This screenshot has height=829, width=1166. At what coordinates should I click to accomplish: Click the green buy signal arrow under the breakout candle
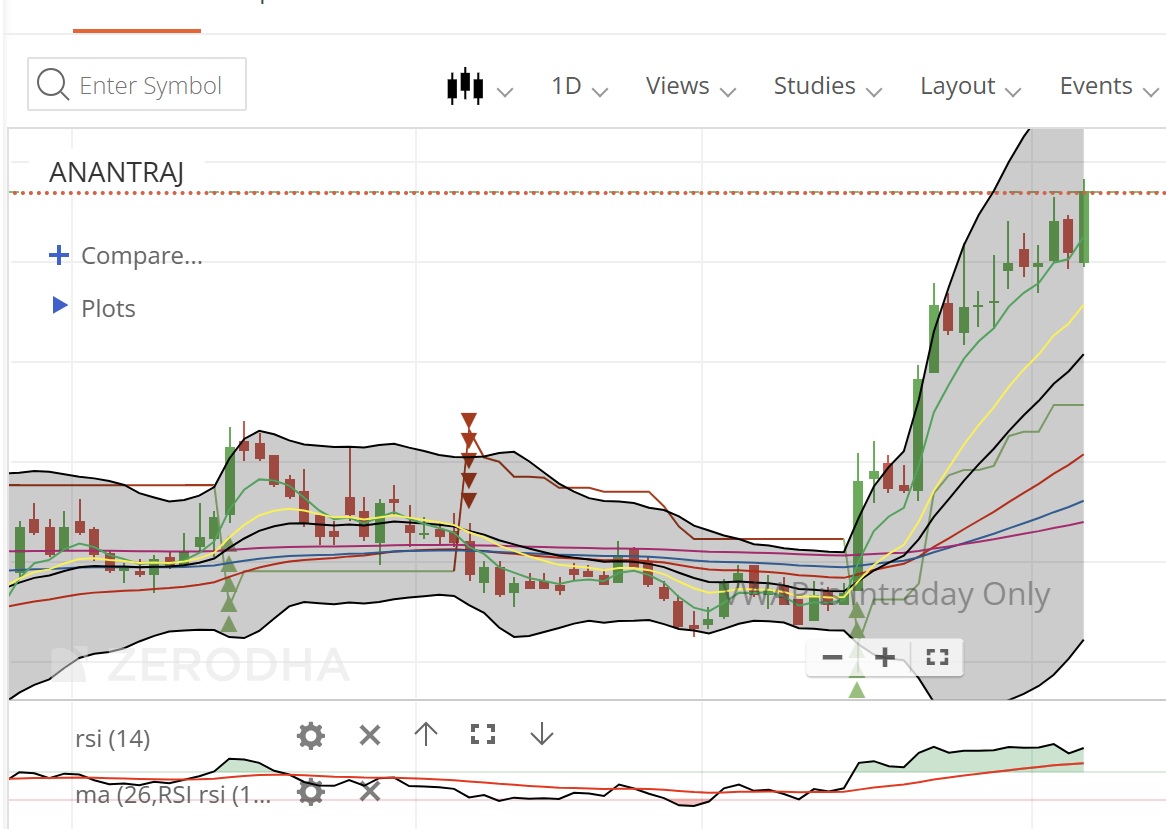857,612
